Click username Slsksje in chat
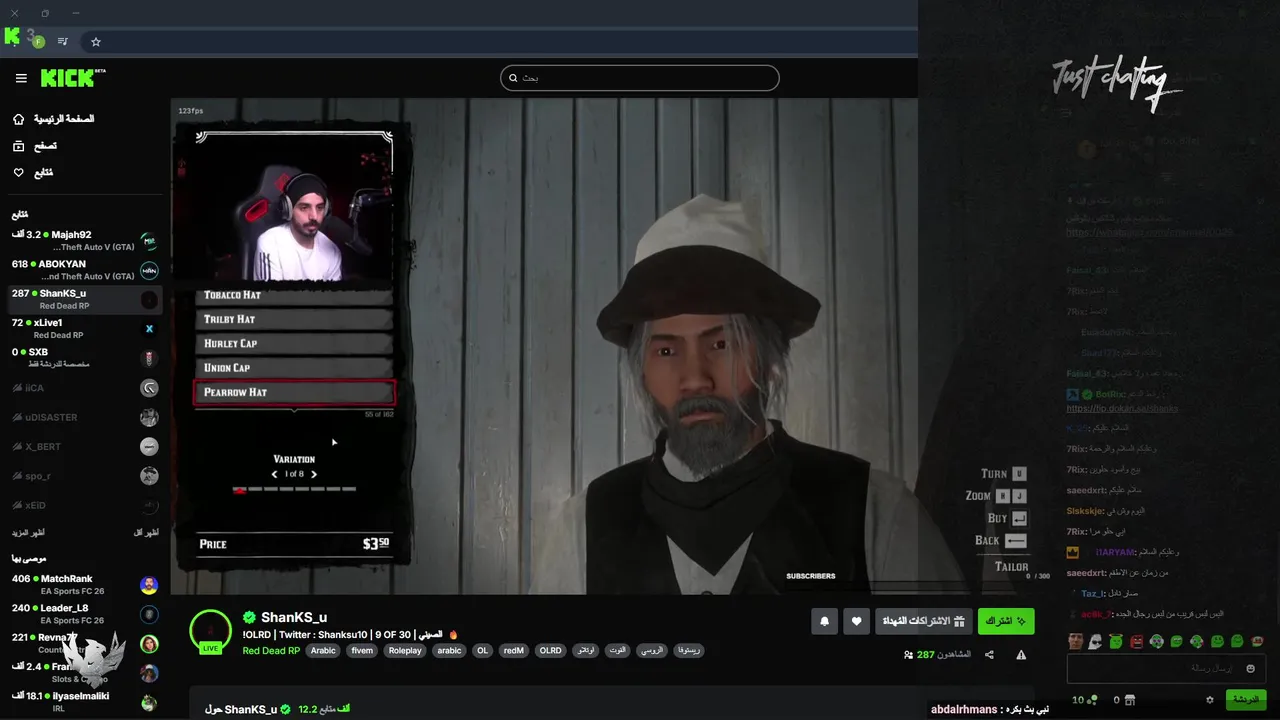The height and width of the screenshot is (720, 1280). 1085,511
